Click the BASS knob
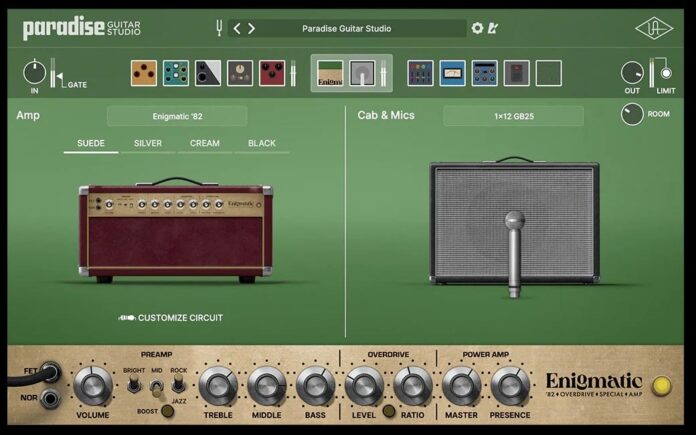Viewport: 696px width, 435px height. (x=315, y=386)
